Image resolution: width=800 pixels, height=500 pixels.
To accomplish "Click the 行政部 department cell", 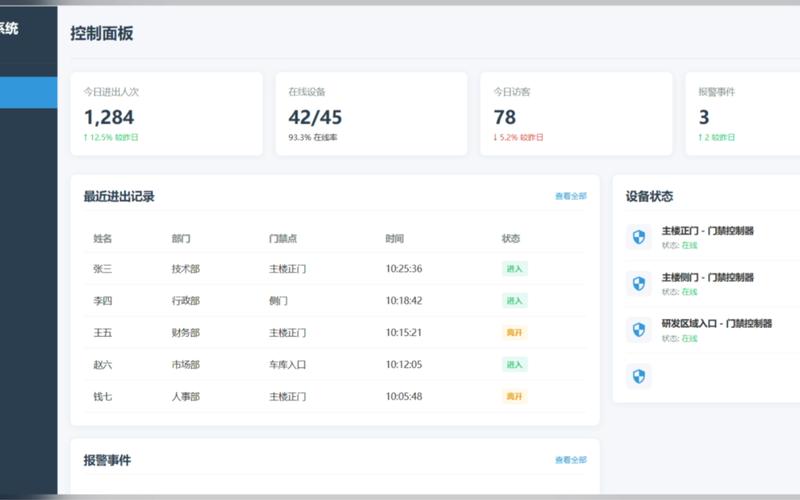I will pyautogui.click(x=186, y=301).
